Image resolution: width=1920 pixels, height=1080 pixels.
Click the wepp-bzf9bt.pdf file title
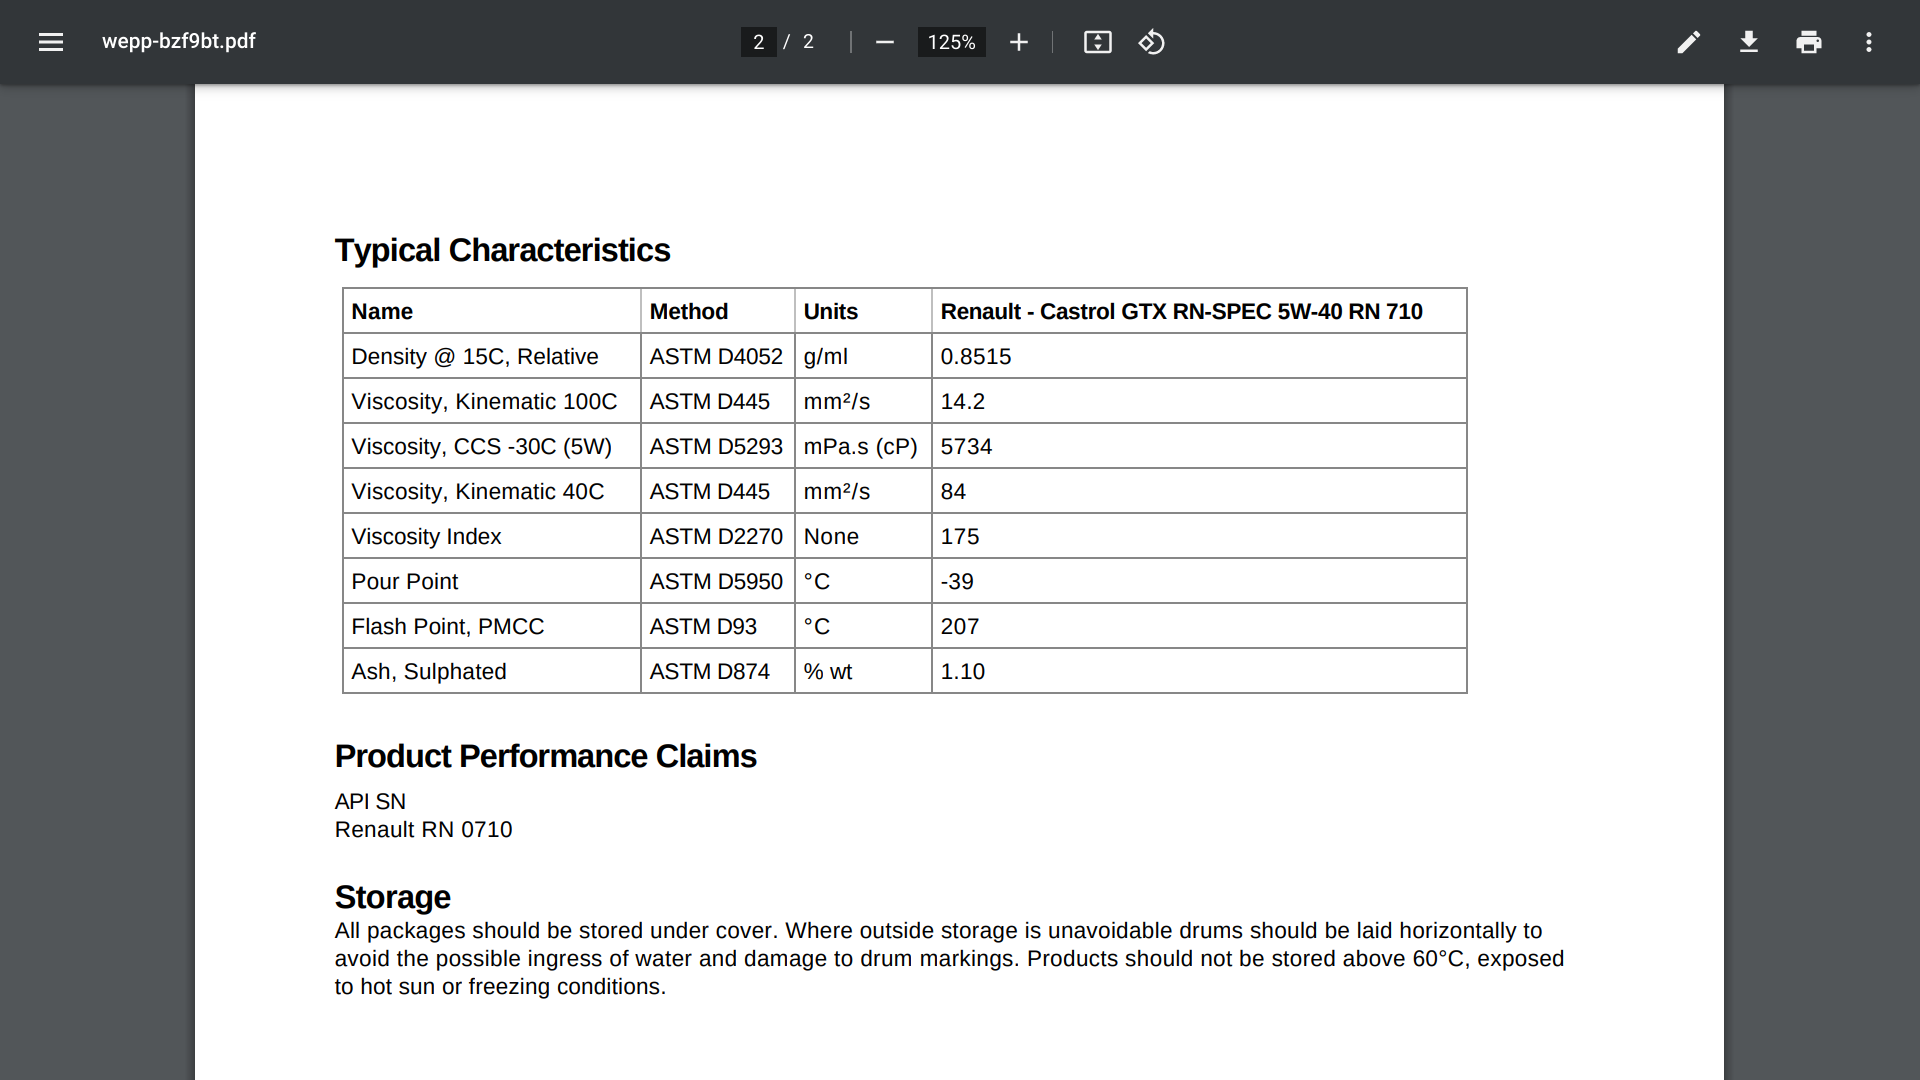click(179, 41)
